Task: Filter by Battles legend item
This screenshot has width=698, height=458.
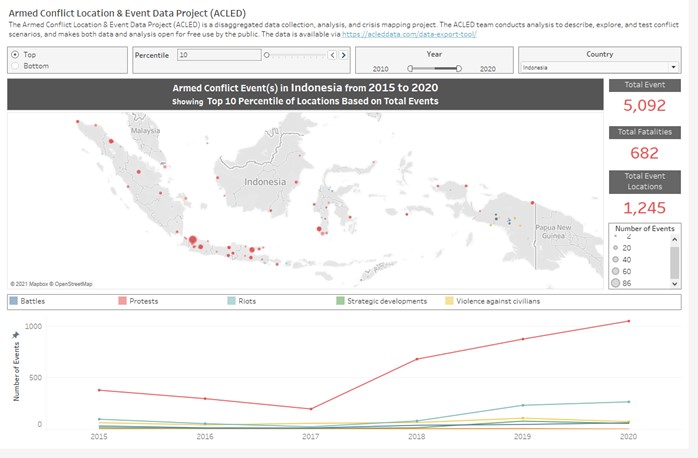Action: (29, 300)
